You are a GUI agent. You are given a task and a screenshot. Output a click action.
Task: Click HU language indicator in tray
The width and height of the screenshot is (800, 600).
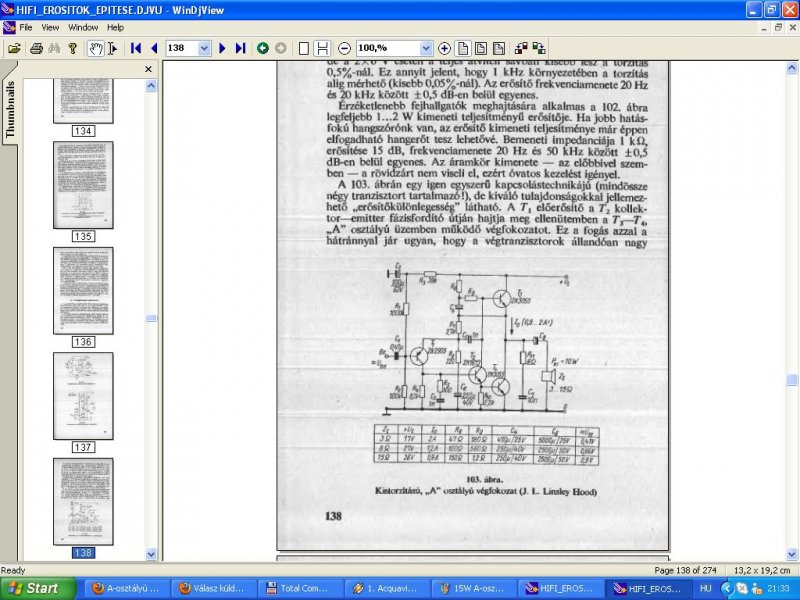[705, 589]
